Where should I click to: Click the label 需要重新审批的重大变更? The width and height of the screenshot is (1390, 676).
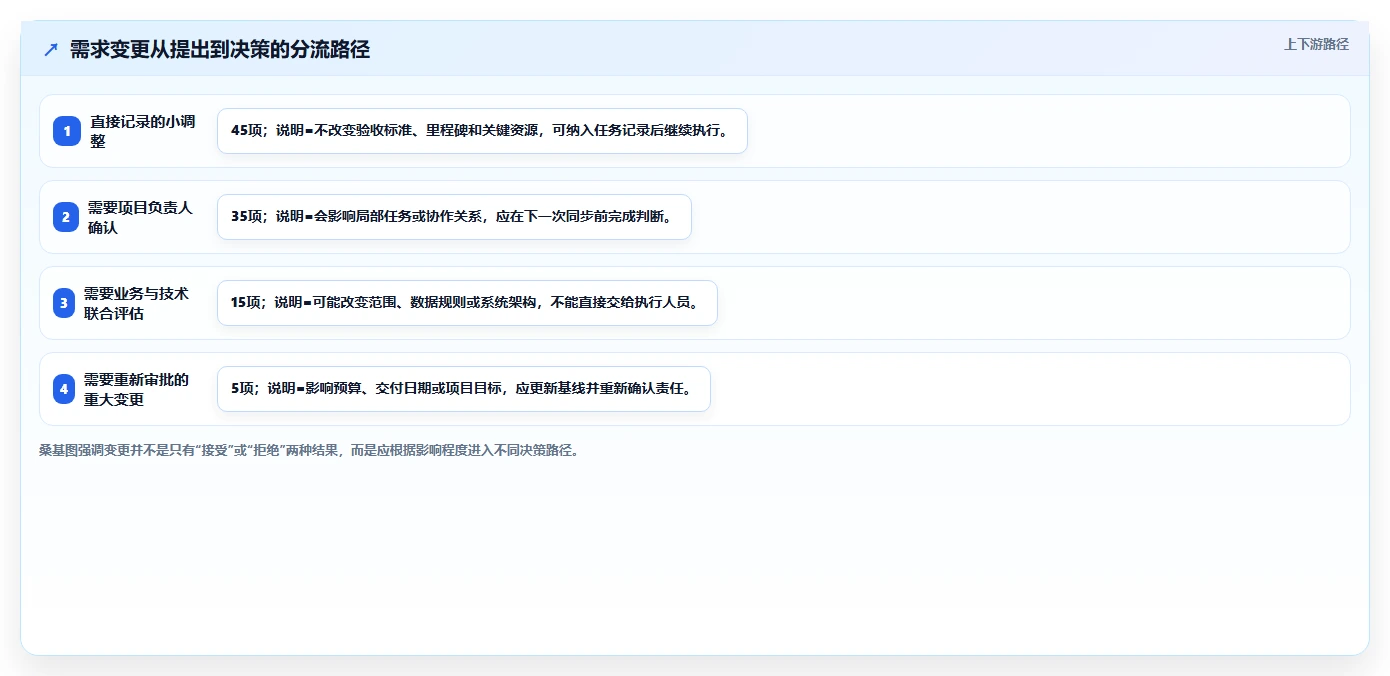click(136, 389)
